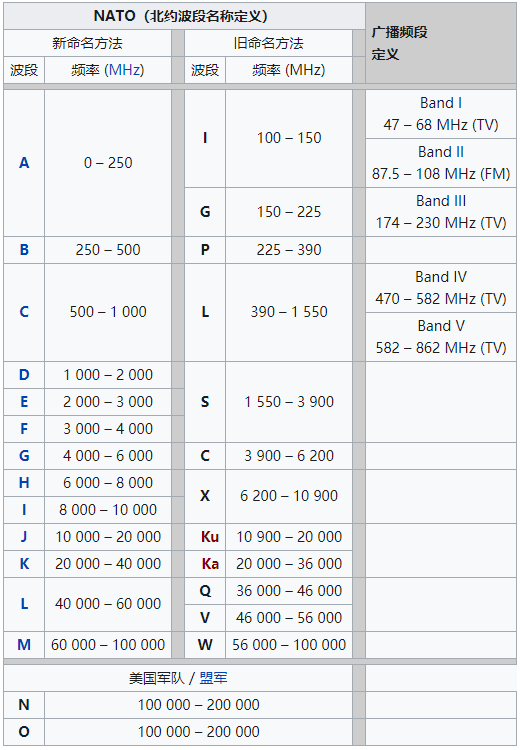The width and height of the screenshot is (521, 750).
Task: Open the blue band L link
Action: (x=24, y=604)
